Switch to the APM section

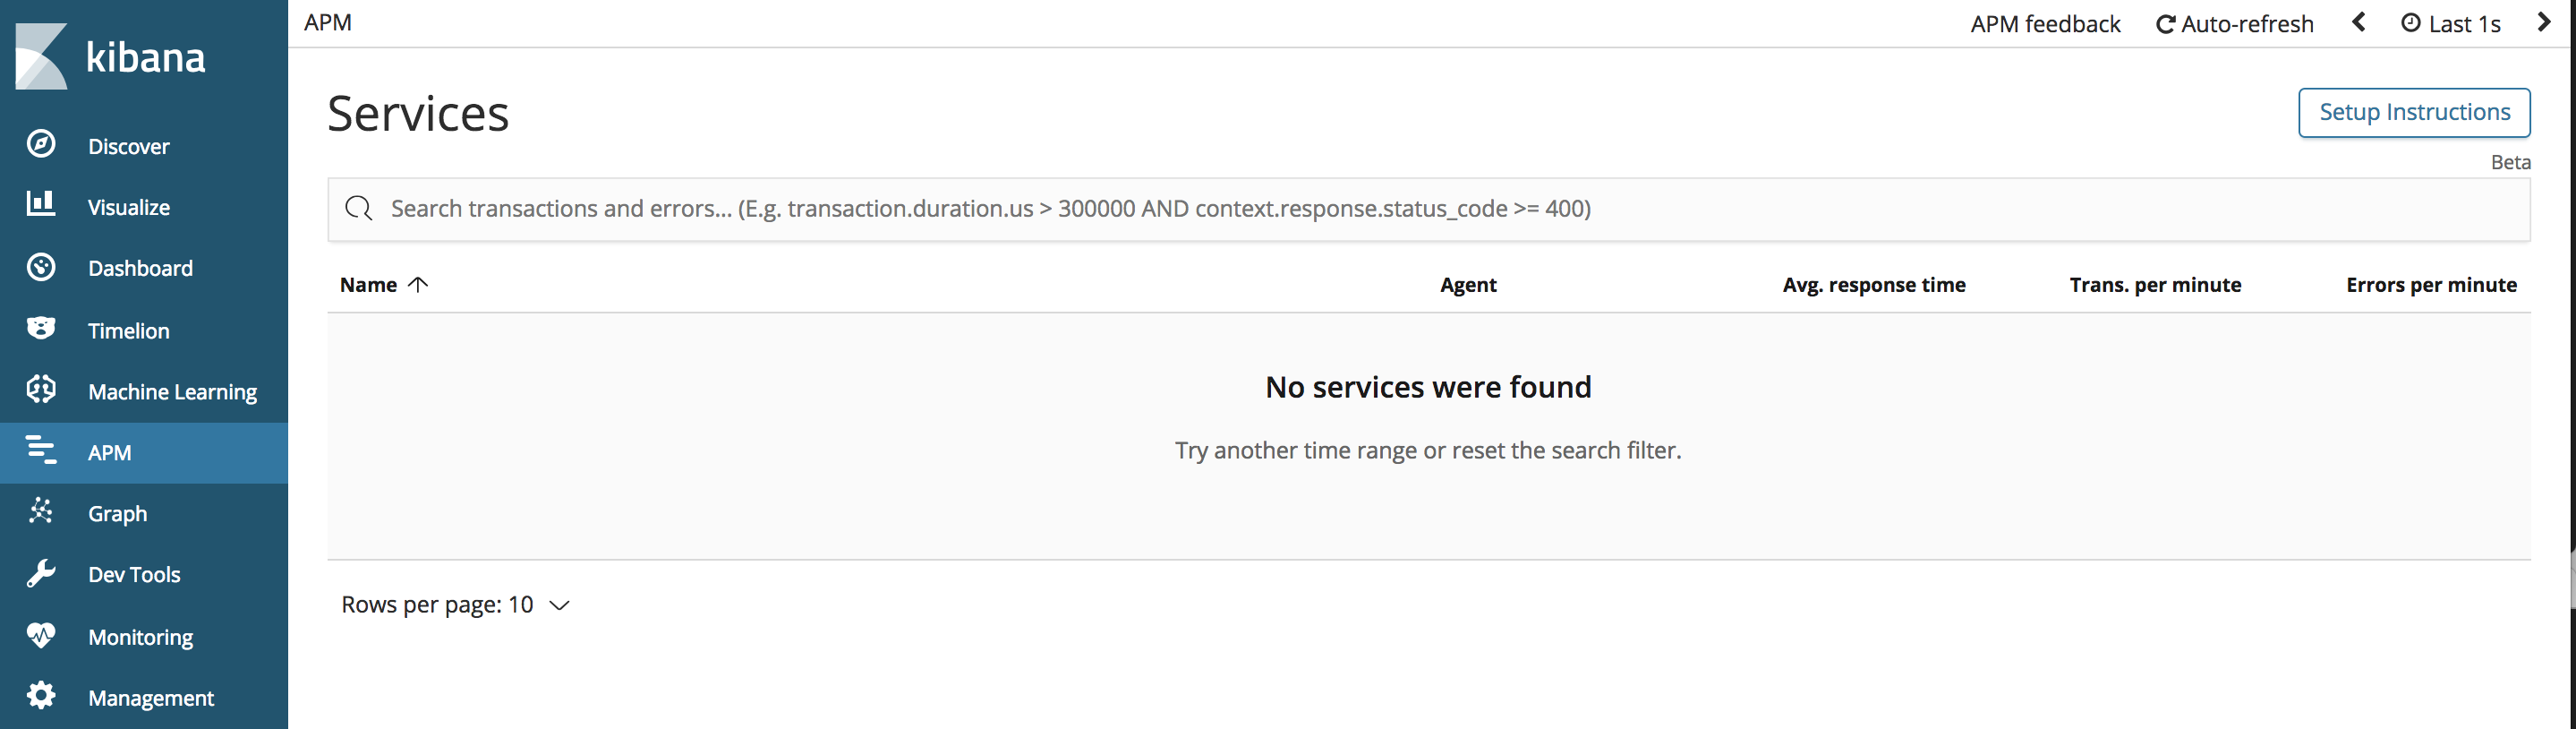click(108, 452)
